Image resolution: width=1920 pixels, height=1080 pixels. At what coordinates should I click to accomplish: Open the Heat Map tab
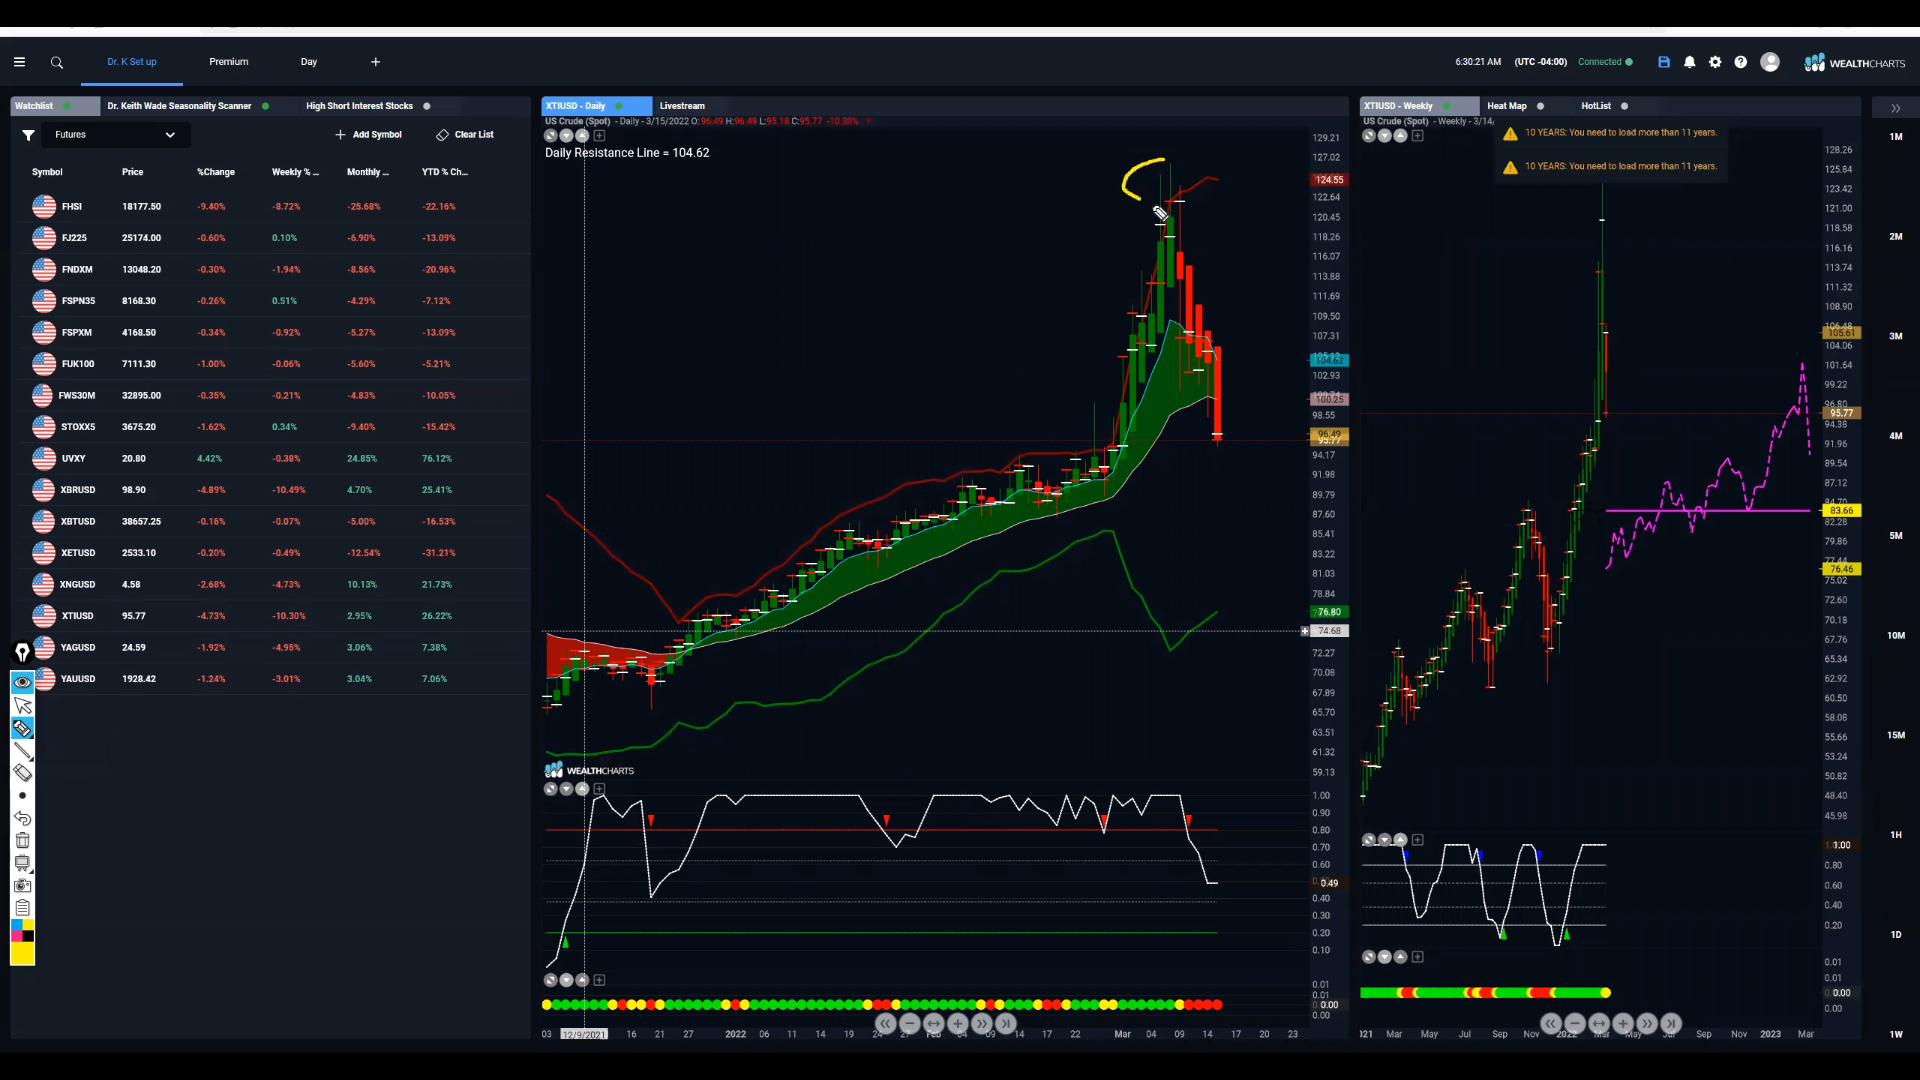pyautogui.click(x=1506, y=106)
